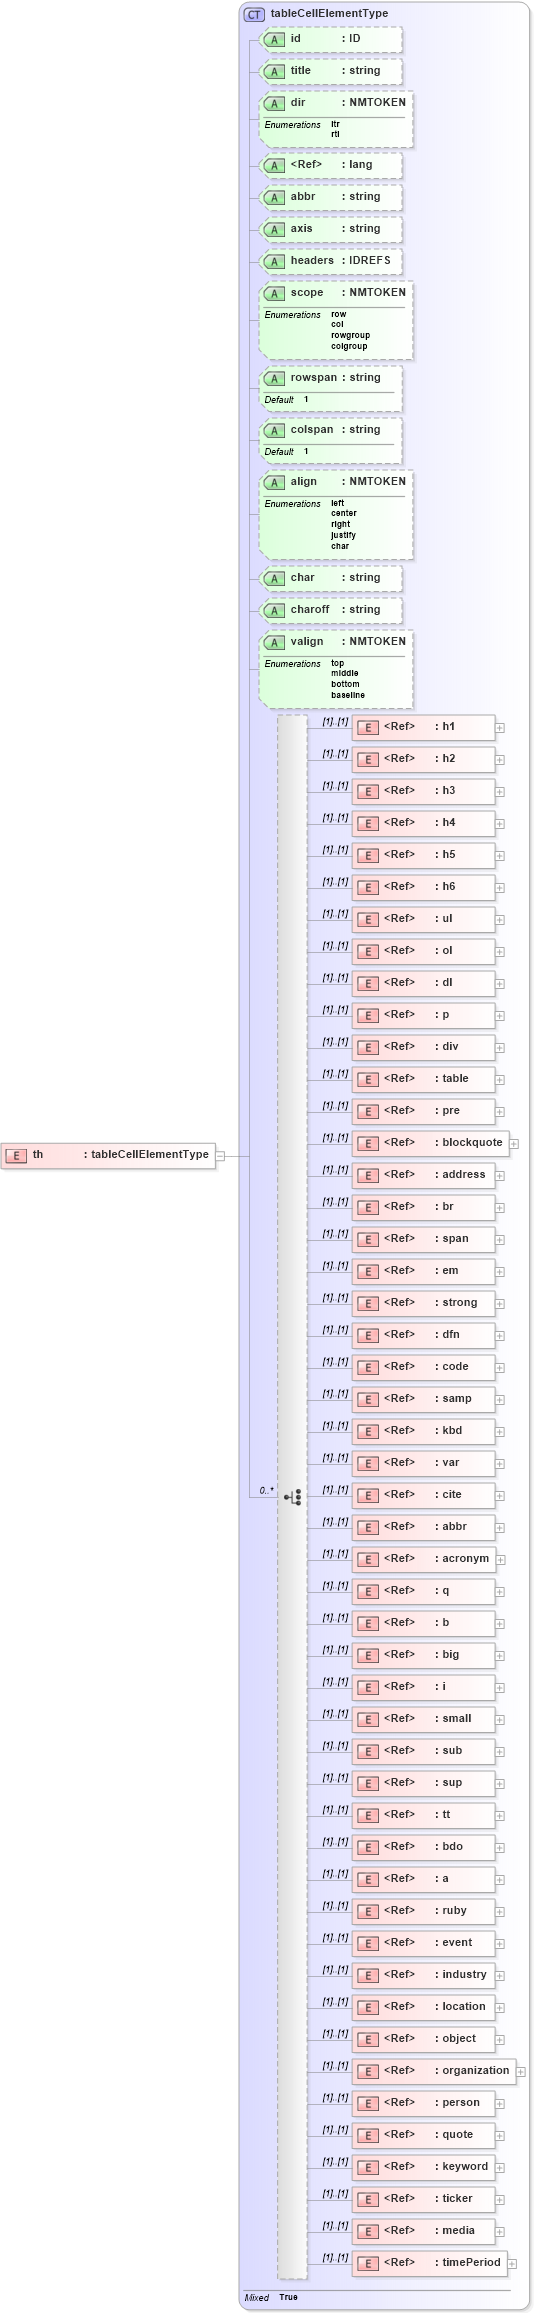Click the E icon of the h1 reference
Viewport: 534px width, 2313px height.
coord(368,727)
